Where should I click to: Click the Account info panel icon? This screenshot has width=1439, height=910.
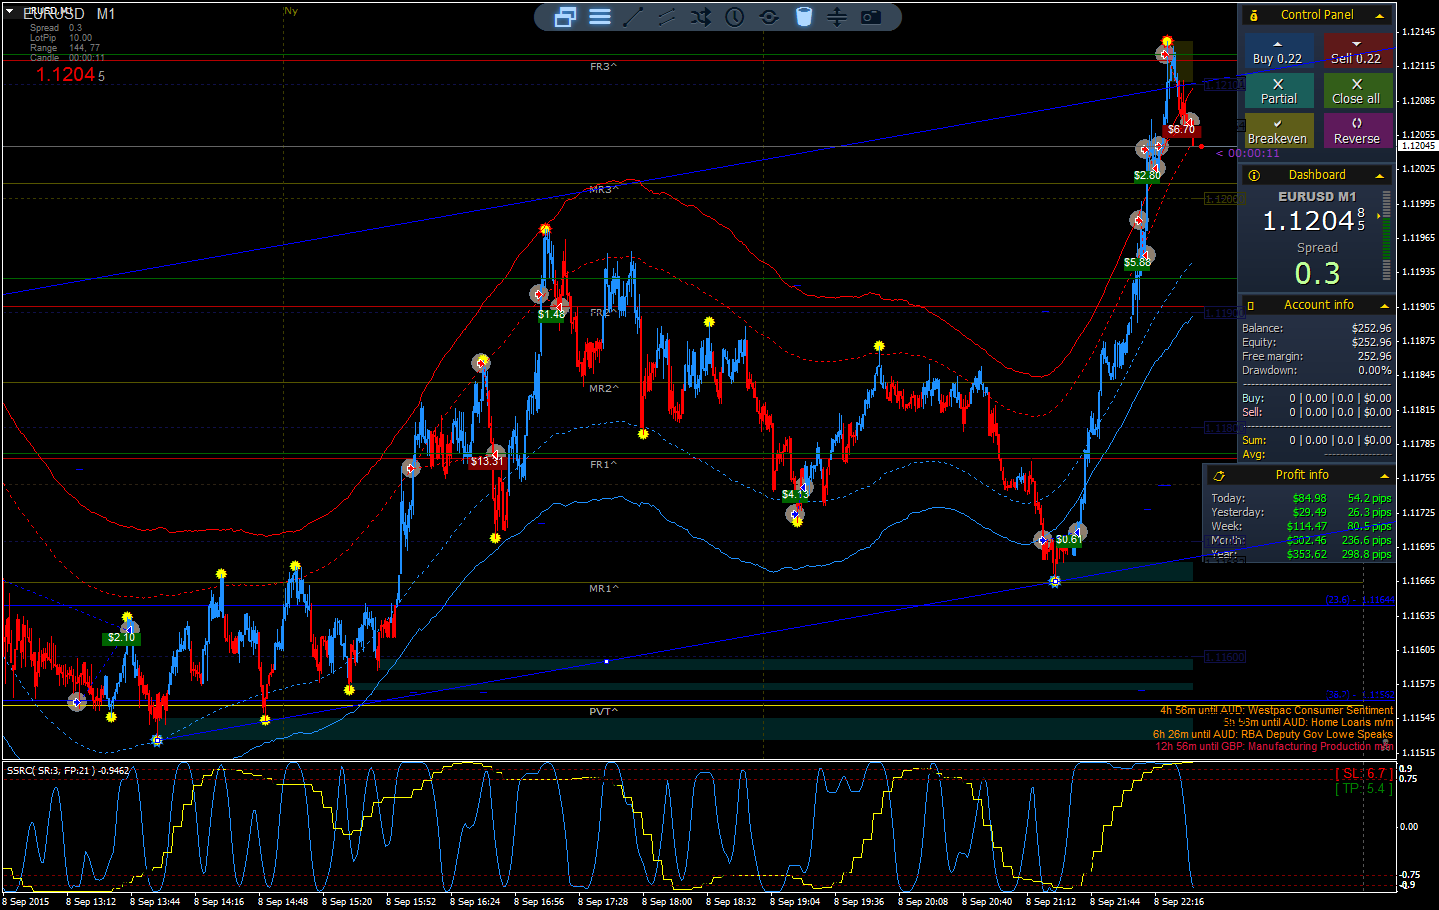pyautogui.click(x=1251, y=306)
